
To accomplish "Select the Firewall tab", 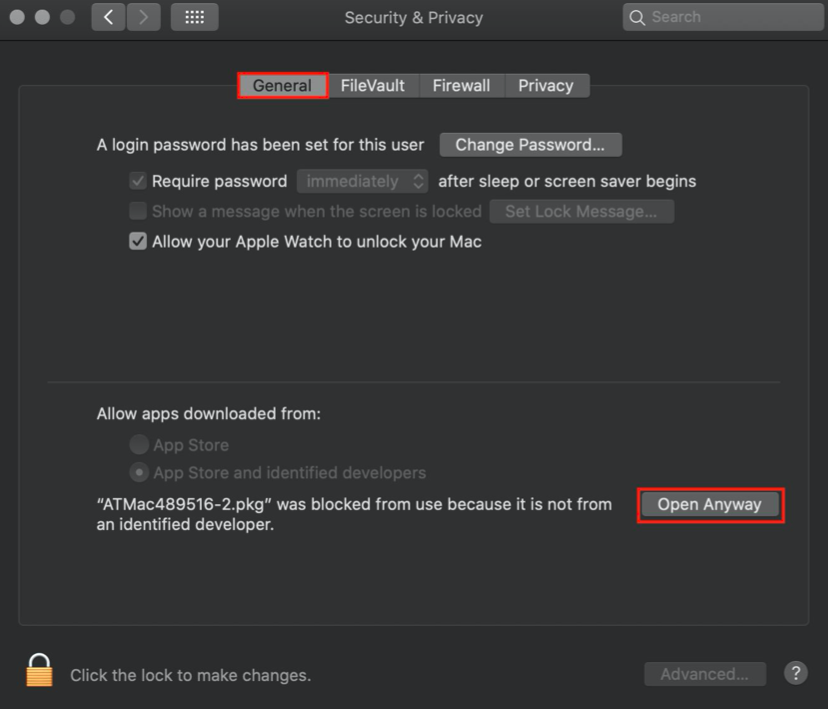I will [461, 85].
